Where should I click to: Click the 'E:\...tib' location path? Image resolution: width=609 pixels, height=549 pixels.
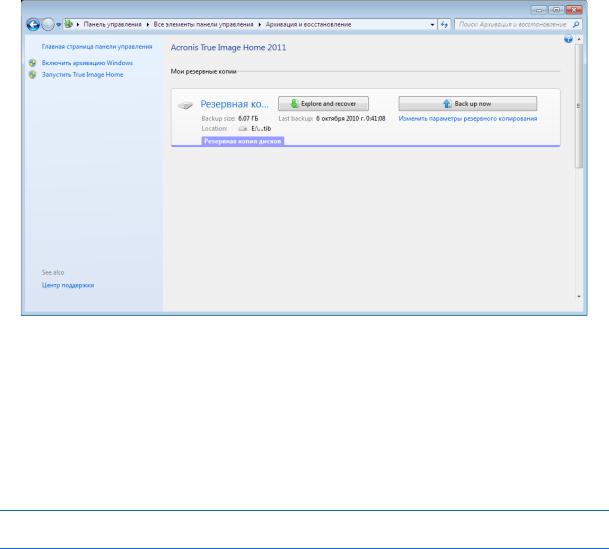tap(261, 129)
